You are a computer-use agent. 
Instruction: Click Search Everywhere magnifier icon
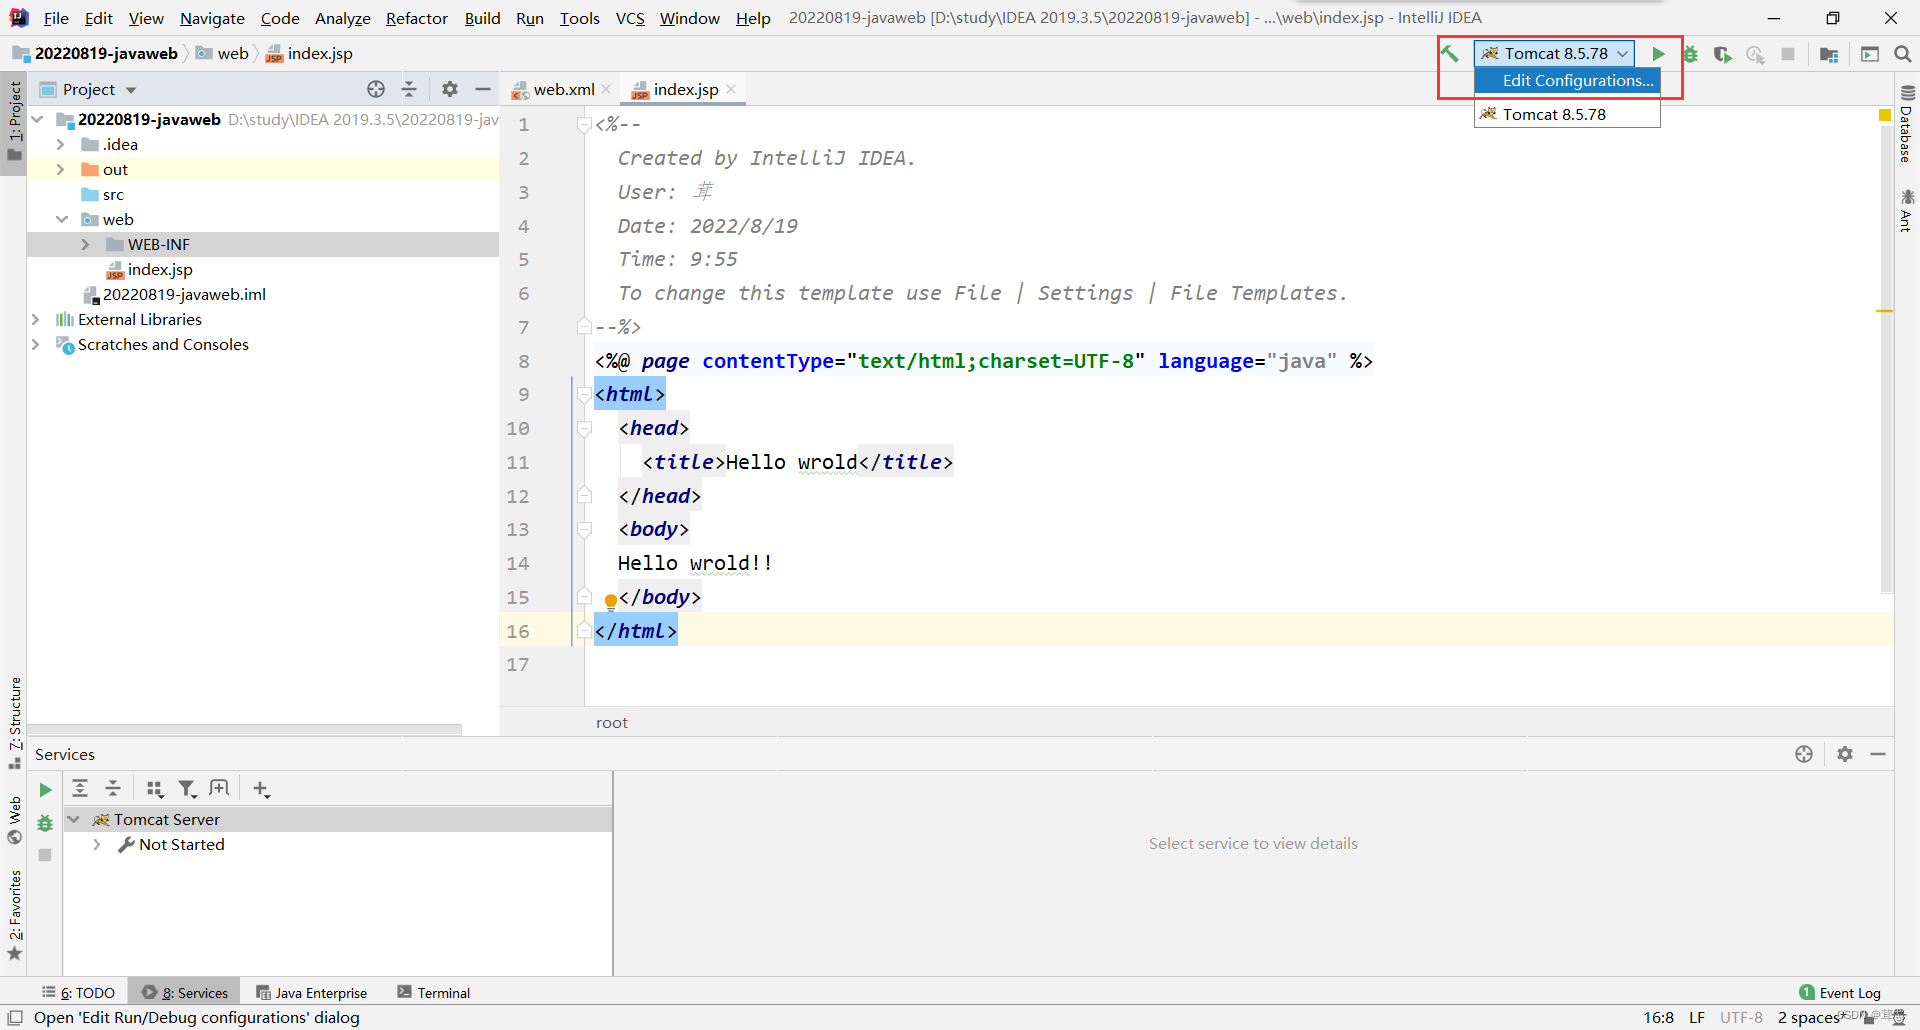tap(1903, 54)
